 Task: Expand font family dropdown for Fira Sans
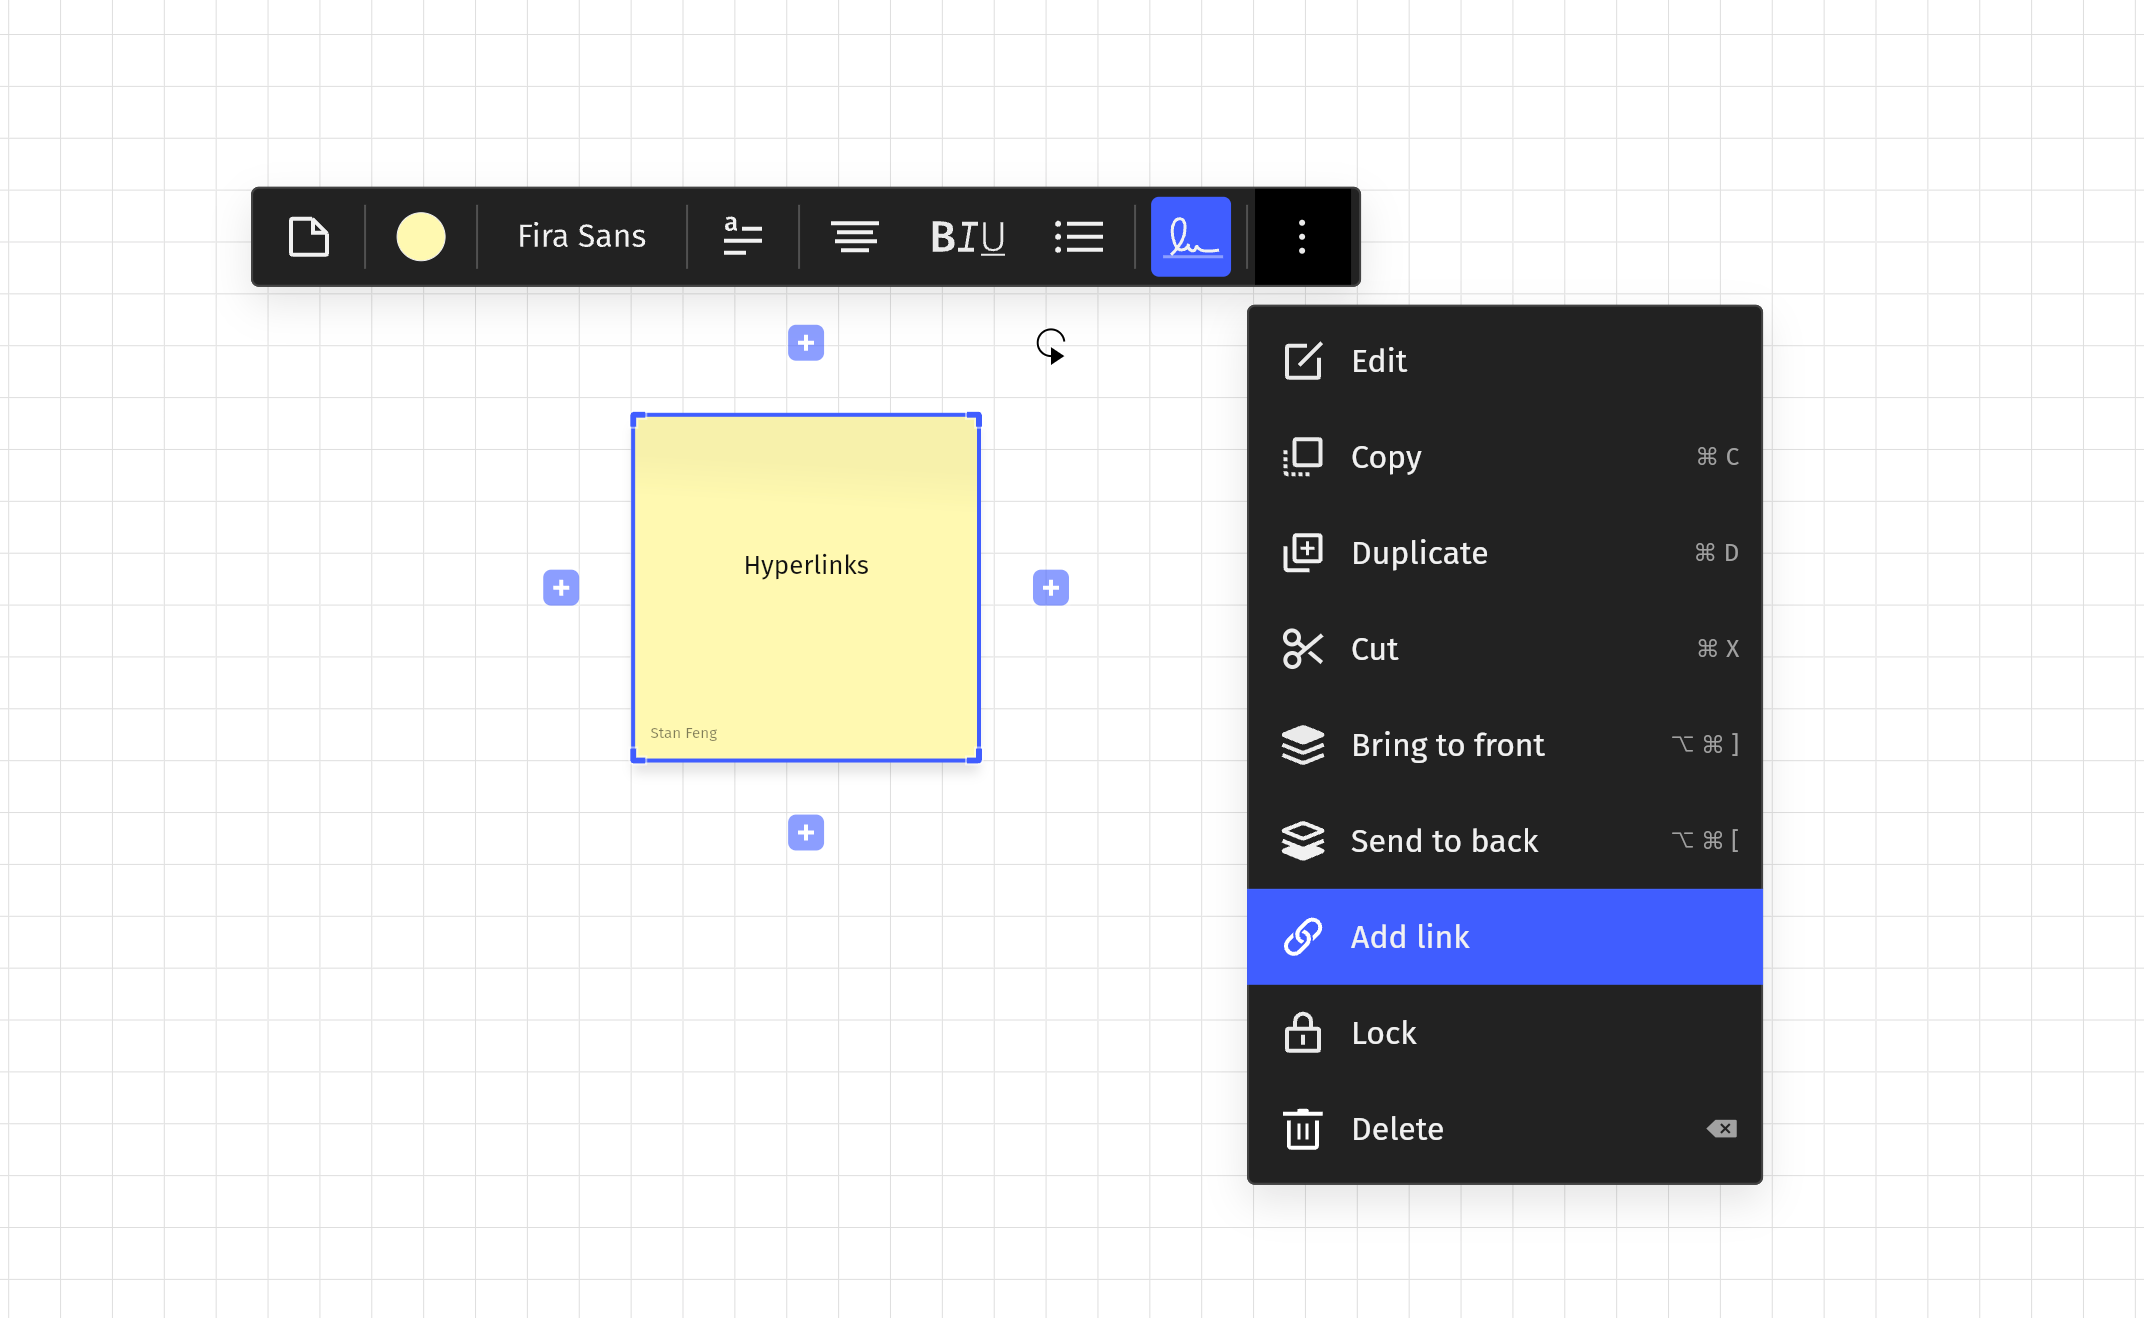pos(580,234)
